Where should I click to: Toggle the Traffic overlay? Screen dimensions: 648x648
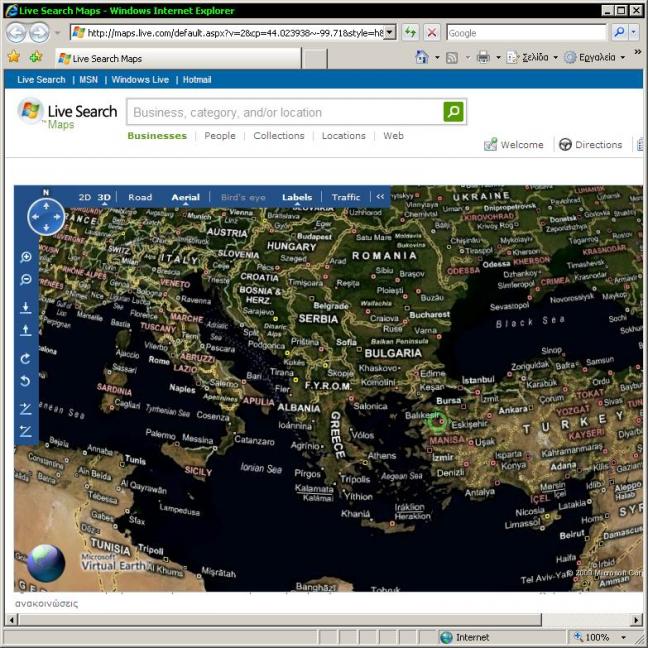[345, 197]
